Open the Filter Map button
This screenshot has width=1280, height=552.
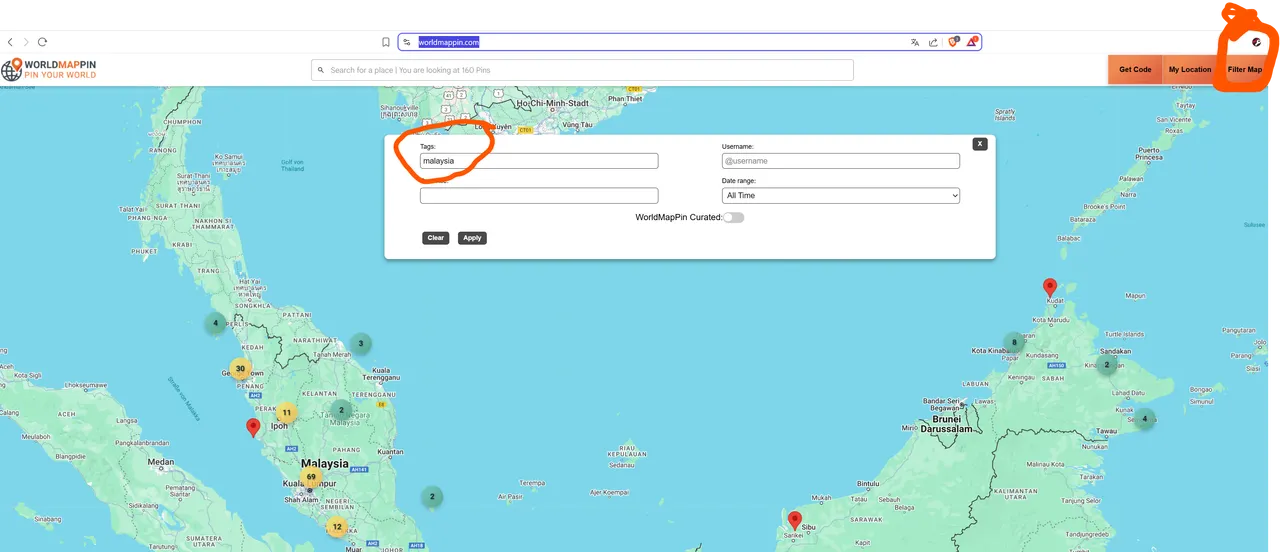1245,70
